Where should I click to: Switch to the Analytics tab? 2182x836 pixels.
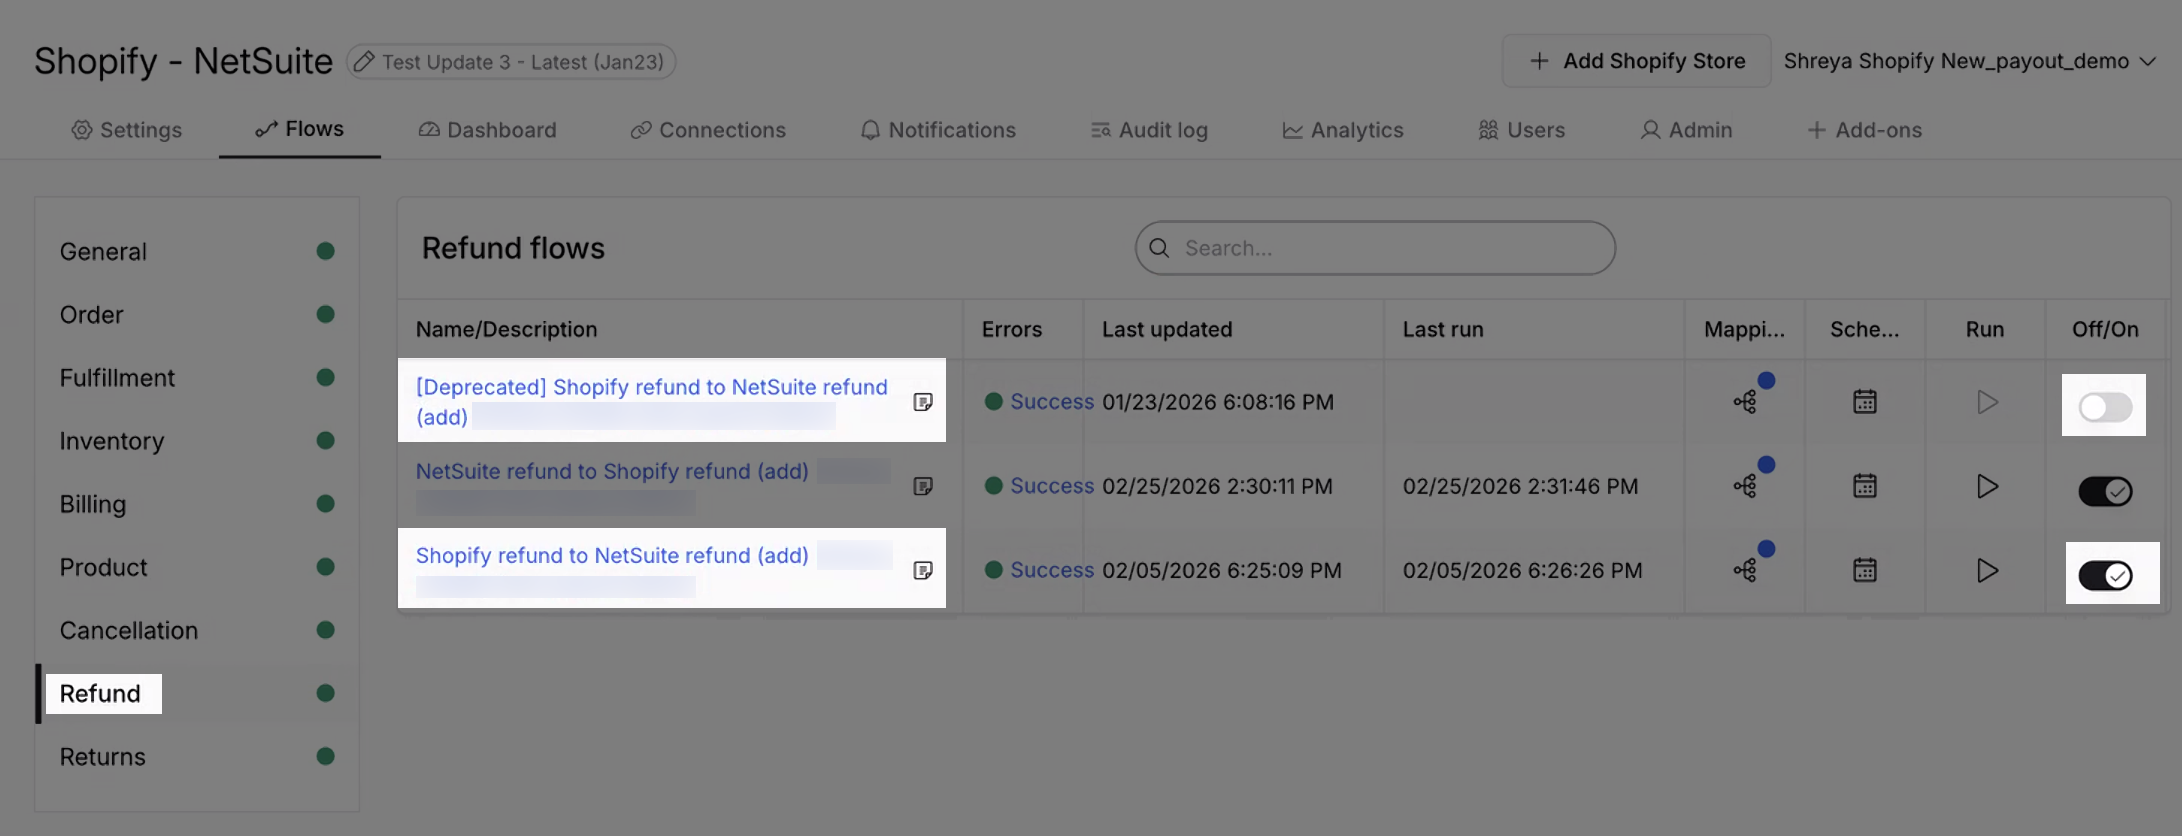click(1343, 130)
